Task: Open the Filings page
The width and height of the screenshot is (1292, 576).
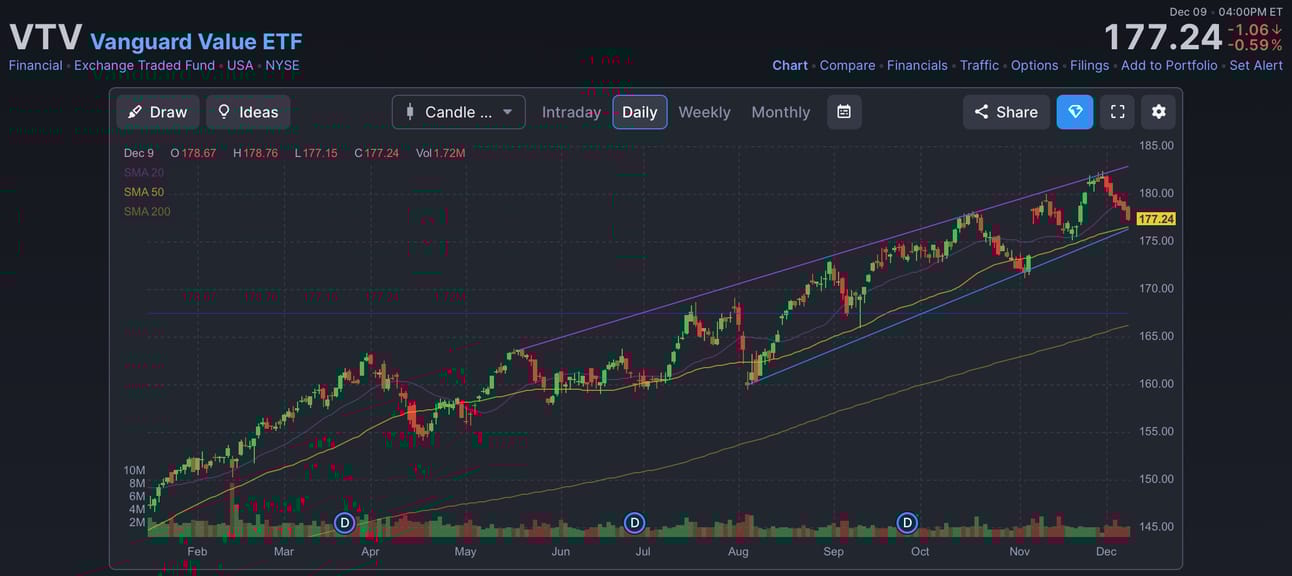Action: (1089, 65)
